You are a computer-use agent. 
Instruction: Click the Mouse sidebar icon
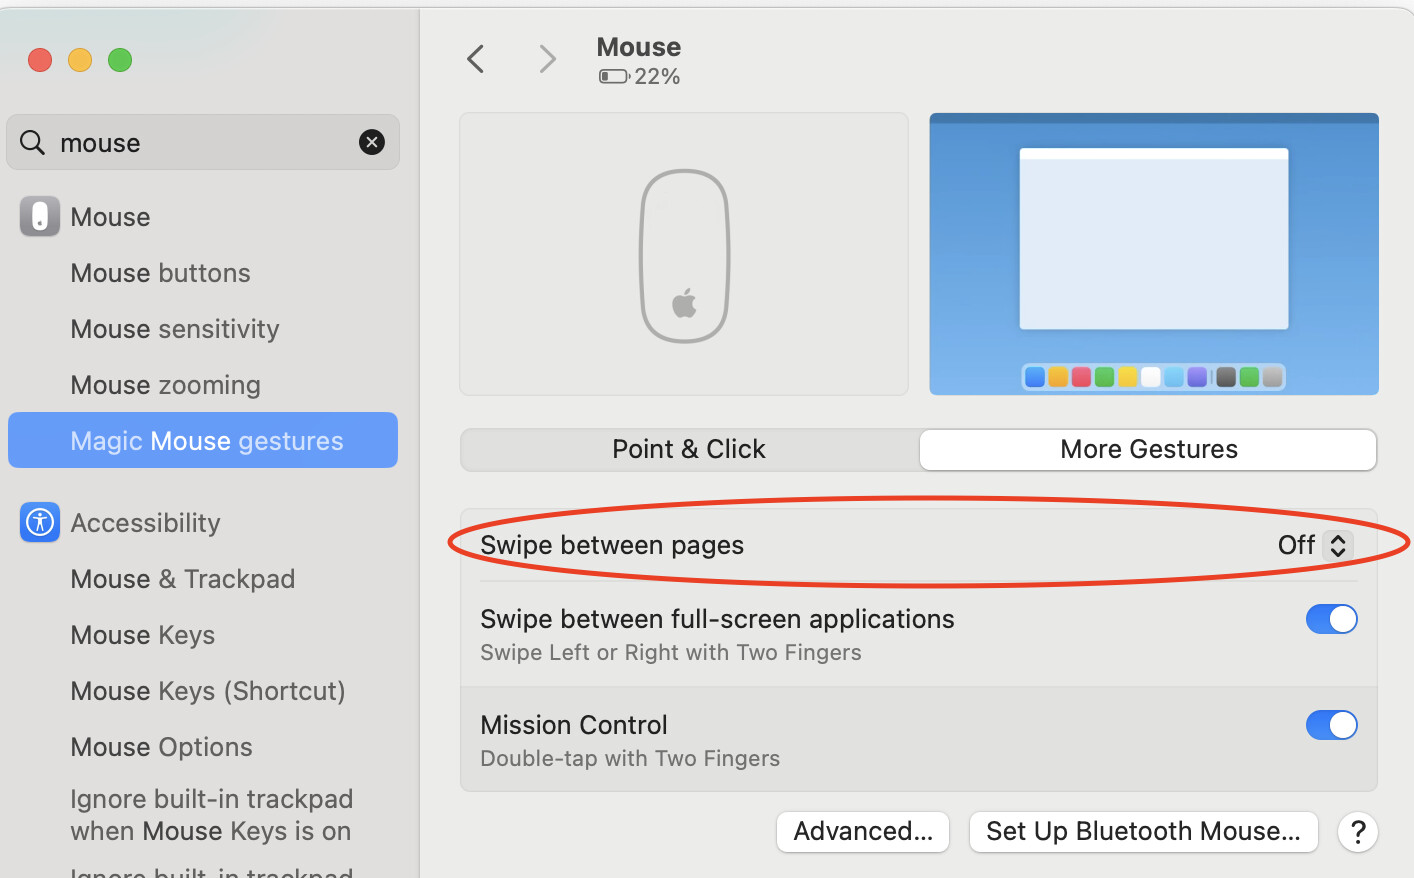(40, 216)
